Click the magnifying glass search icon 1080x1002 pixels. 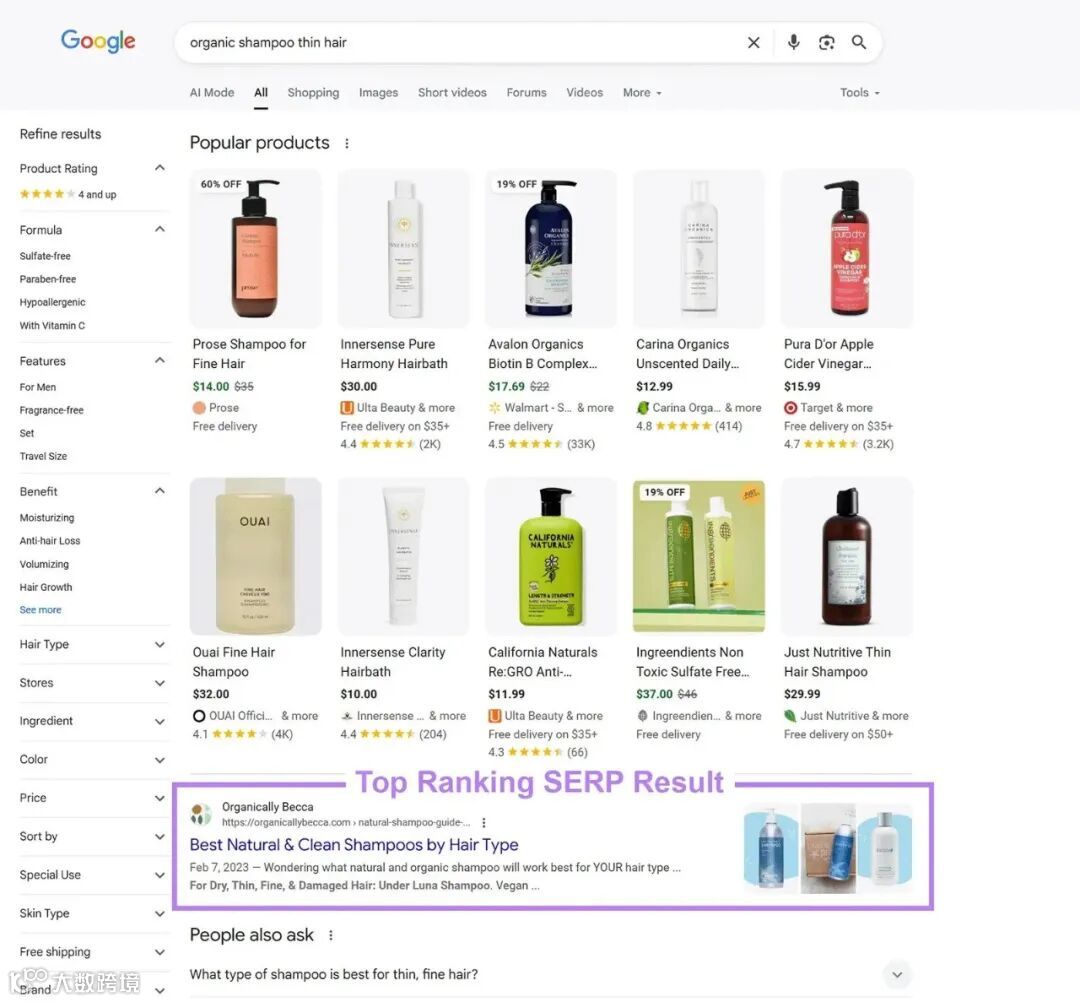pyautogui.click(x=859, y=43)
